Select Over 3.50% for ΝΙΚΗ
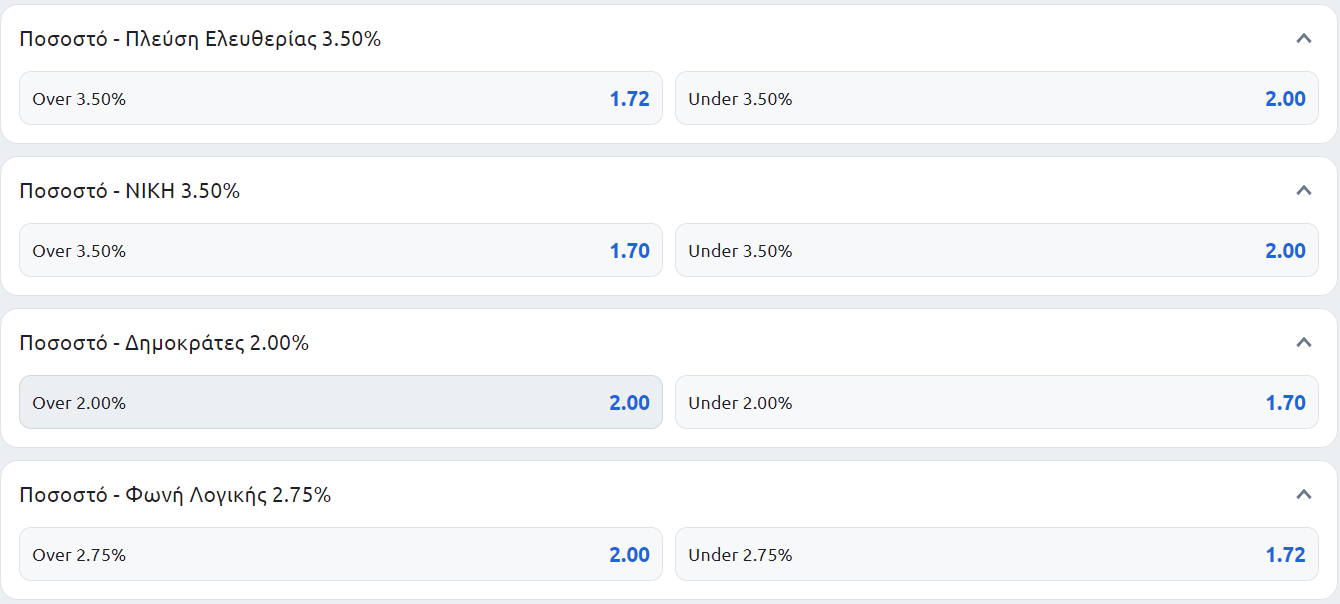This screenshot has width=1340, height=604. [341, 250]
